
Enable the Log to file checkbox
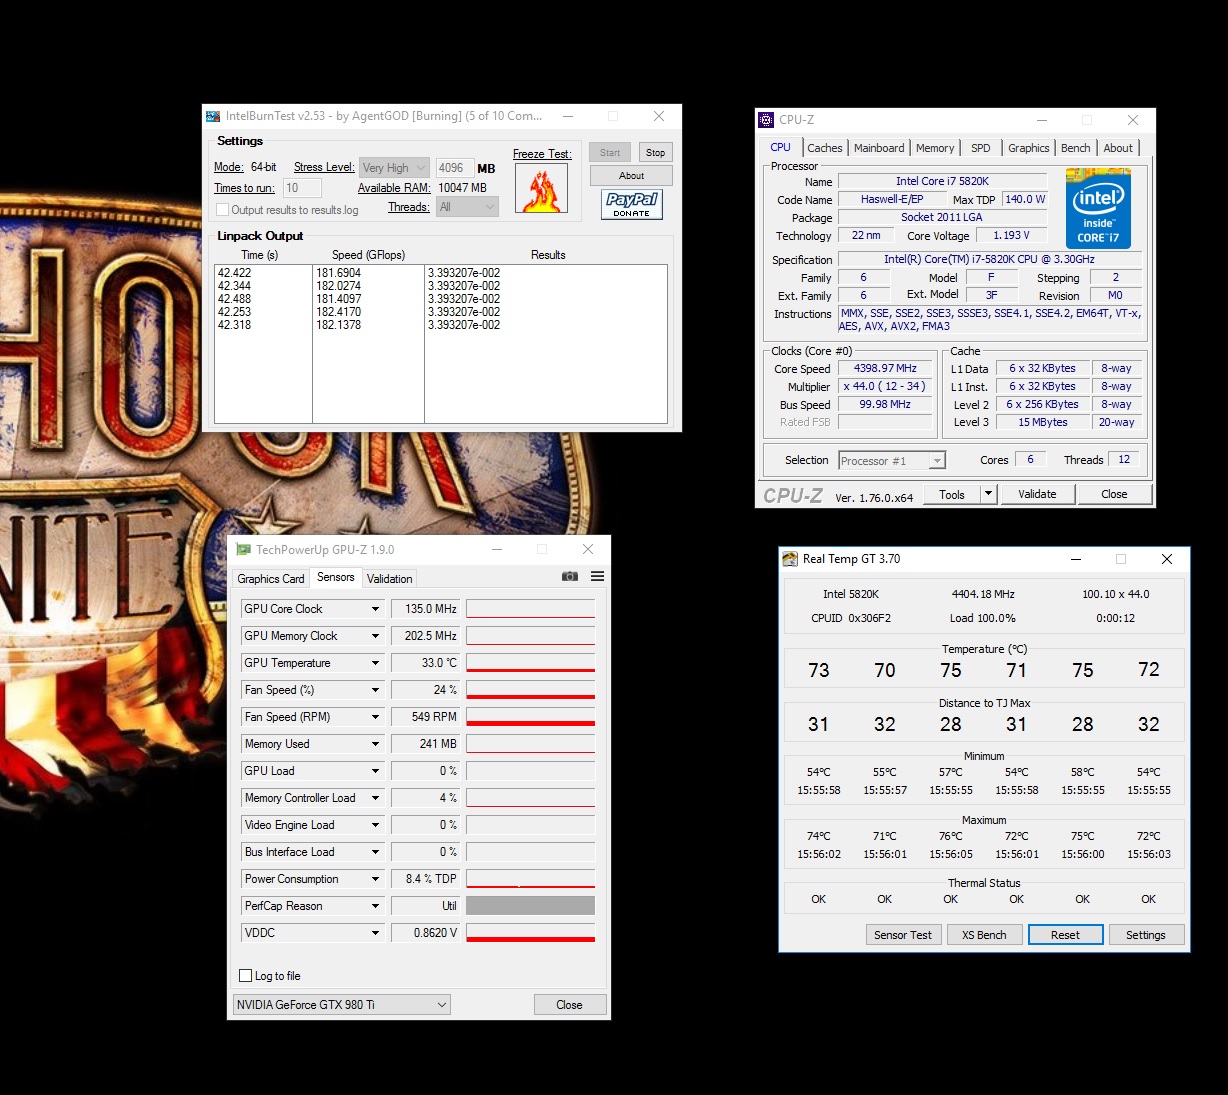245,976
